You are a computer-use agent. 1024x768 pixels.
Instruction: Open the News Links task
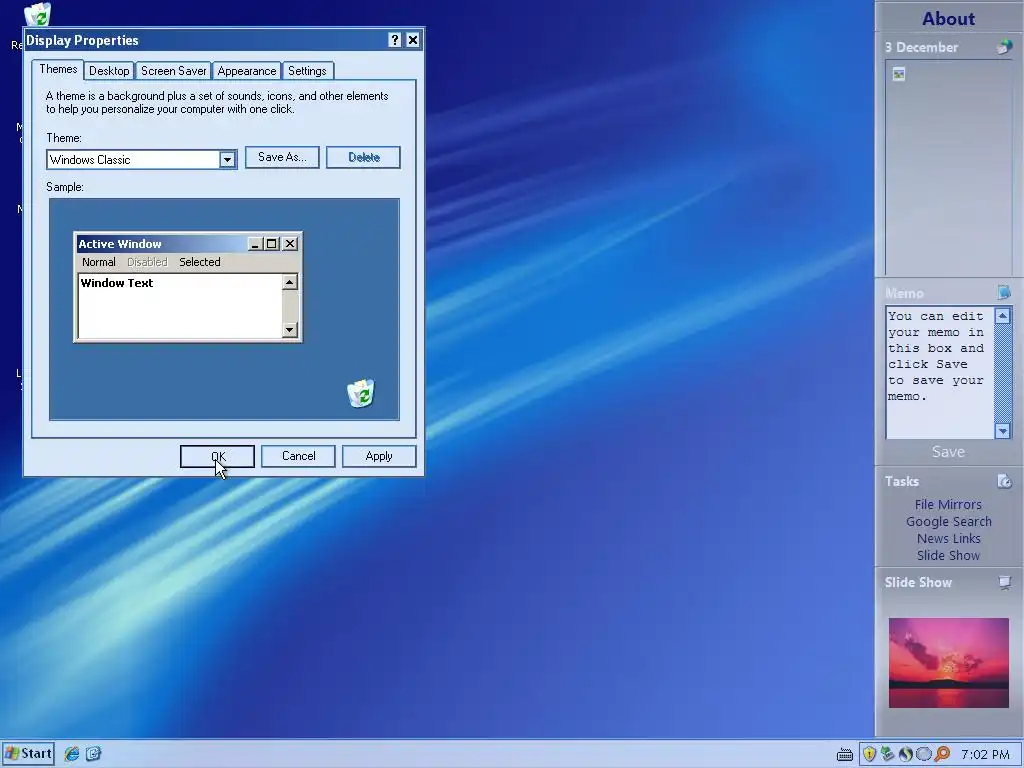(x=948, y=538)
